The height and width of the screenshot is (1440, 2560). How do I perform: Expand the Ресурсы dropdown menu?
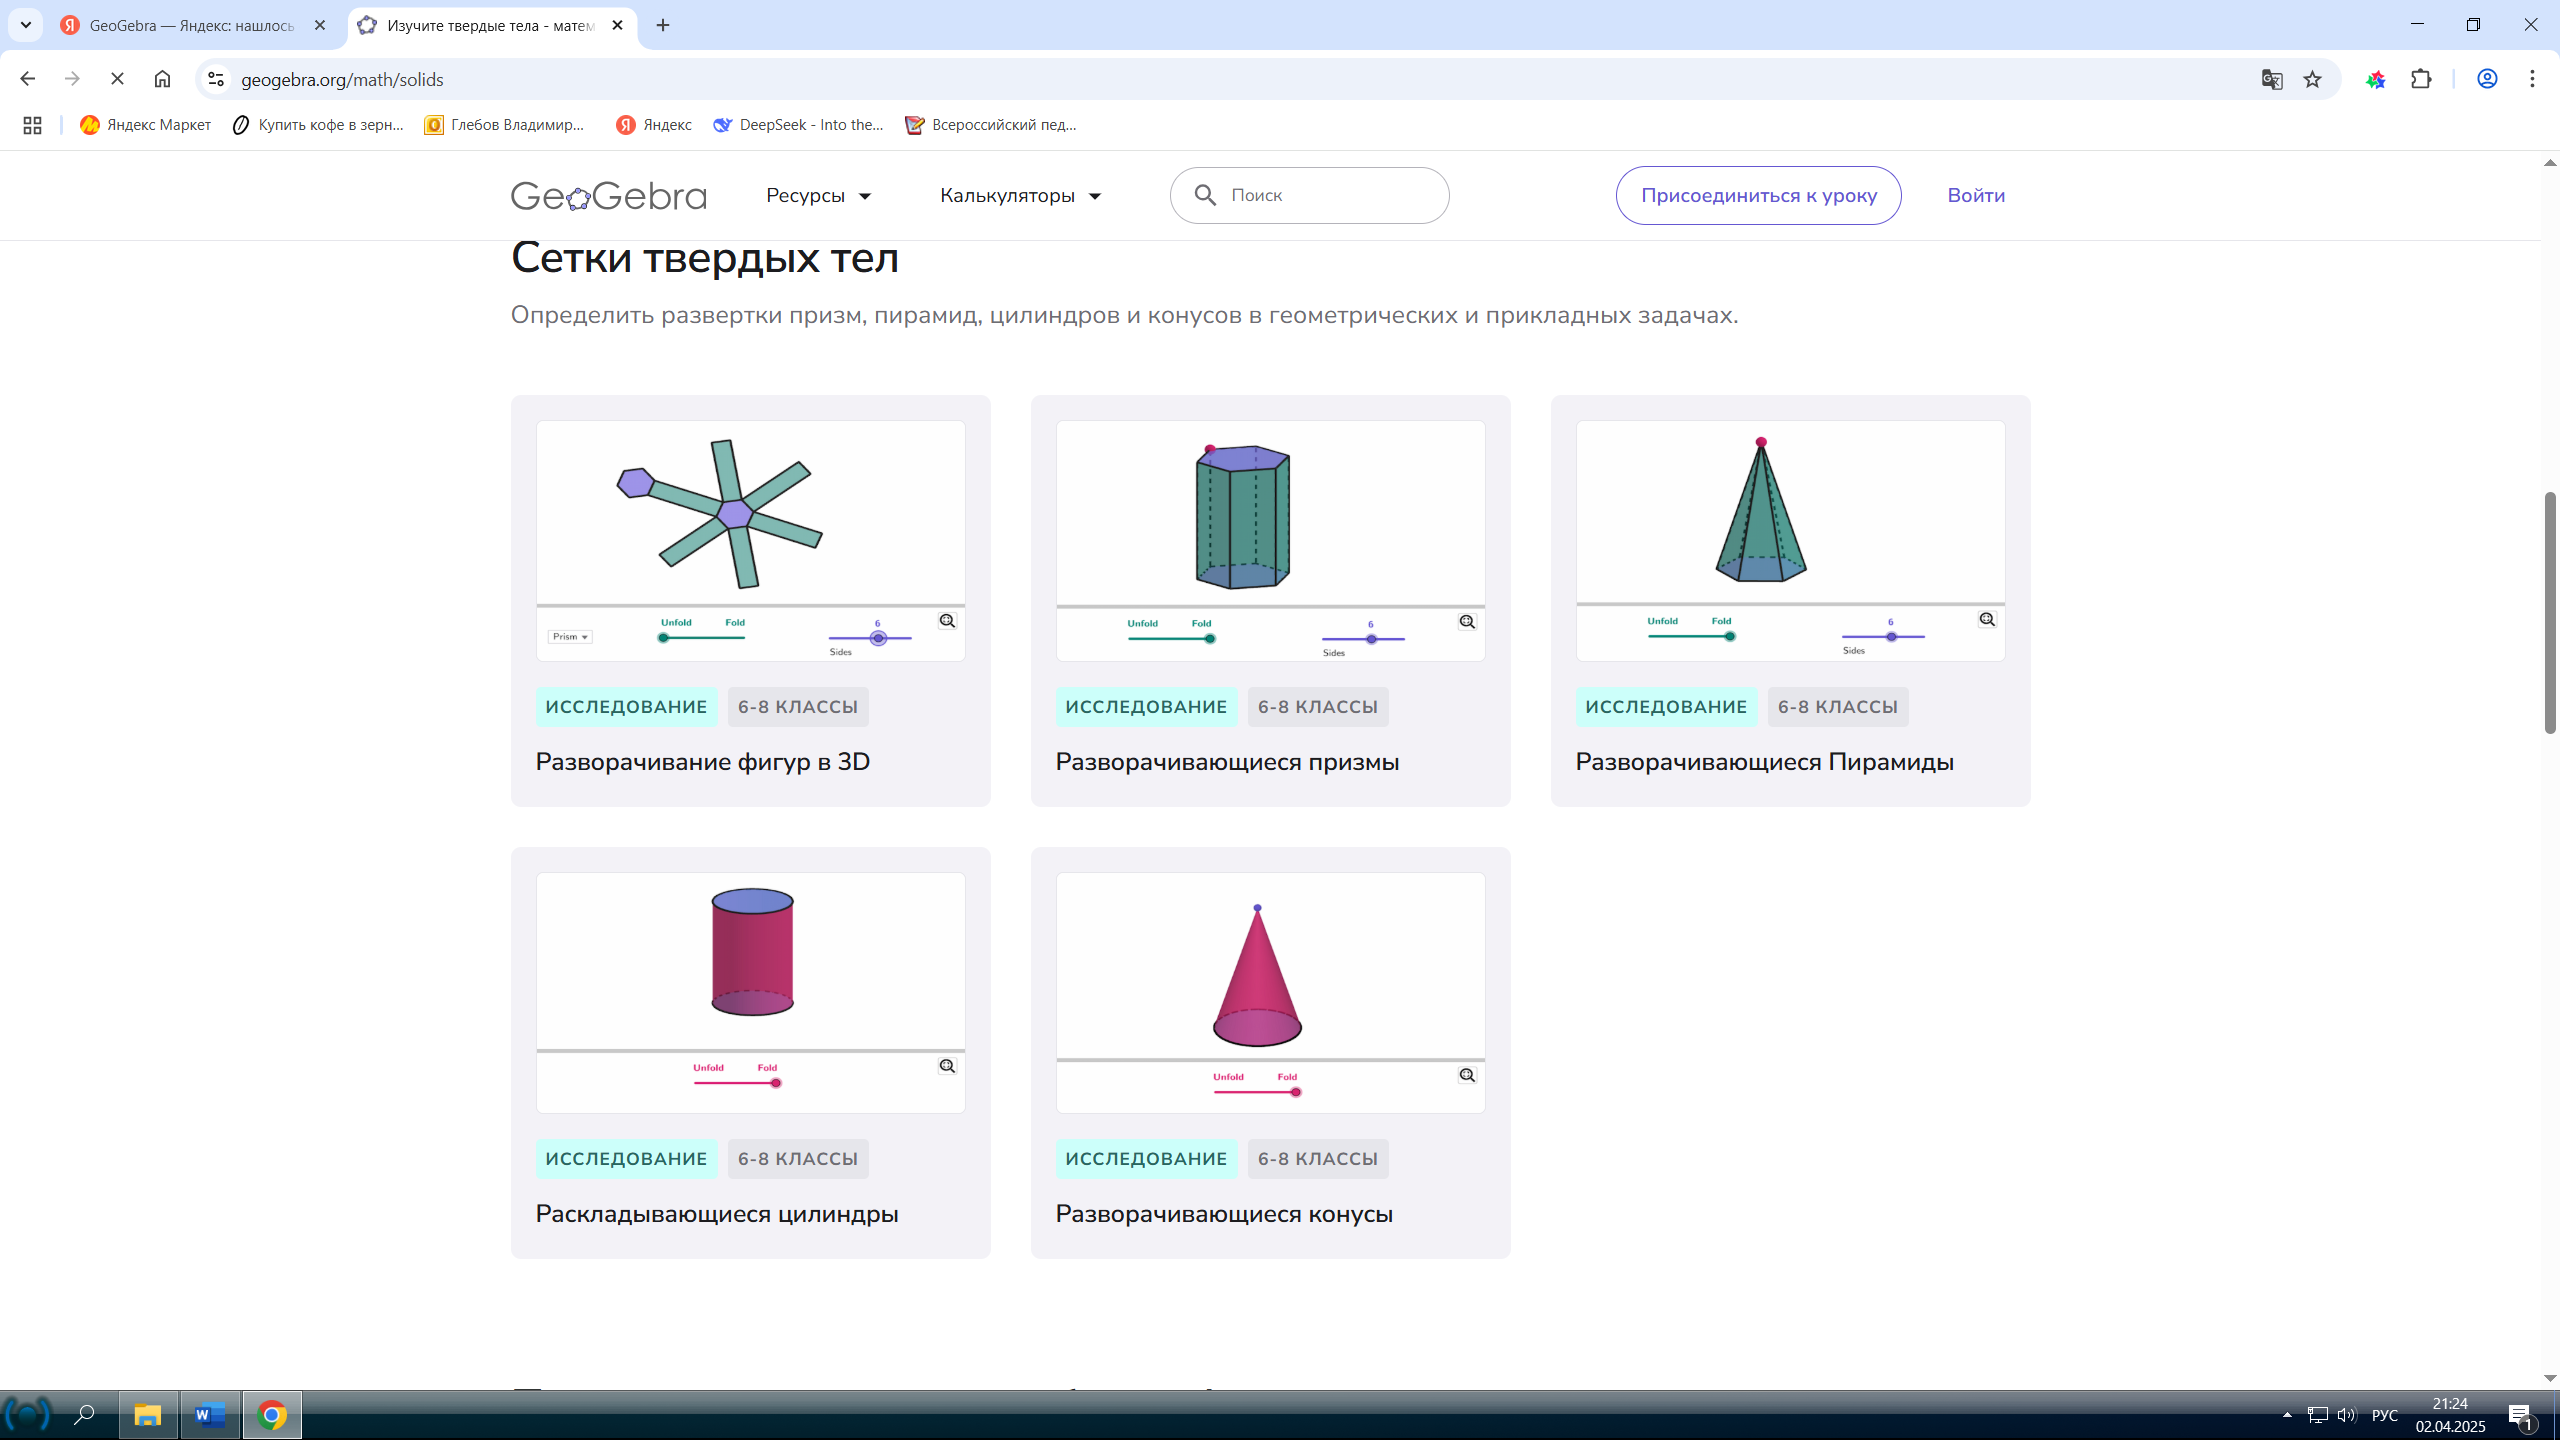pos(818,196)
